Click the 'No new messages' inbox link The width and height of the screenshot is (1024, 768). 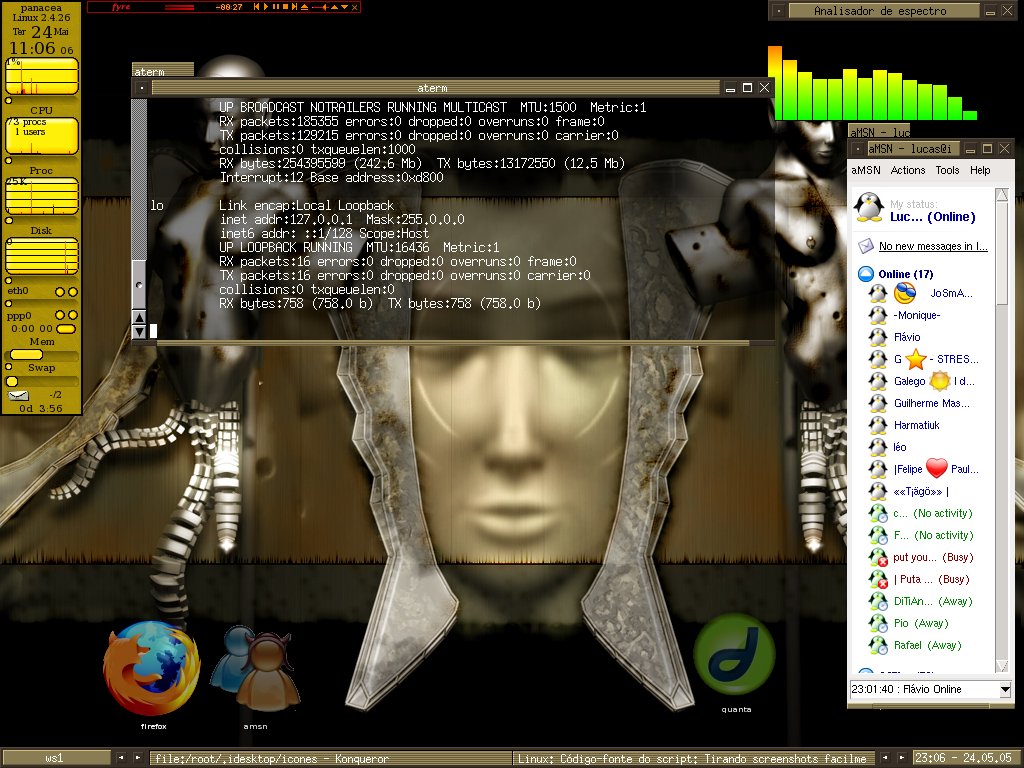933,246
